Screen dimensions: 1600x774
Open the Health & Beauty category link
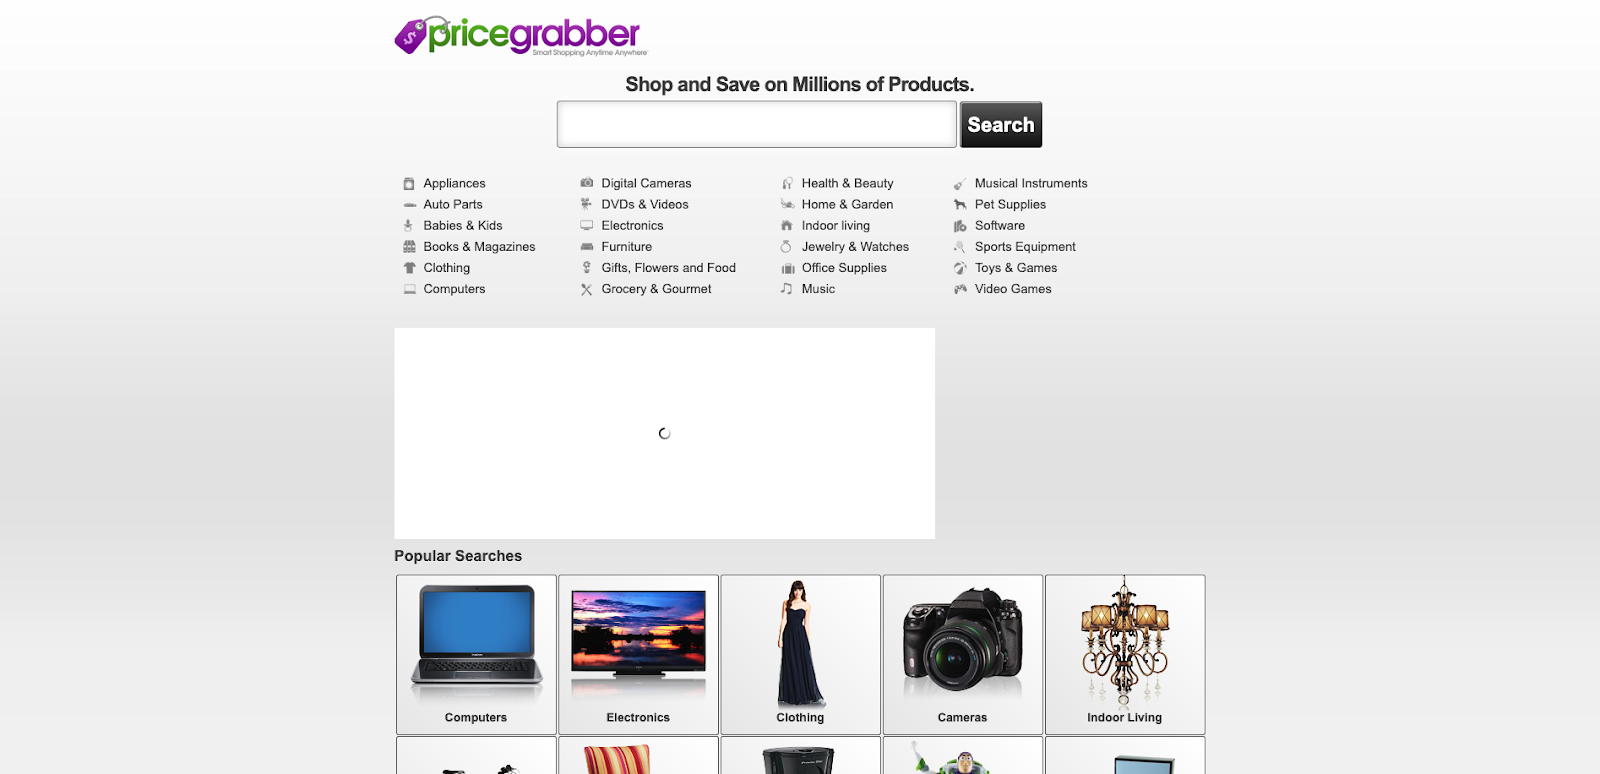click(847, 183)
